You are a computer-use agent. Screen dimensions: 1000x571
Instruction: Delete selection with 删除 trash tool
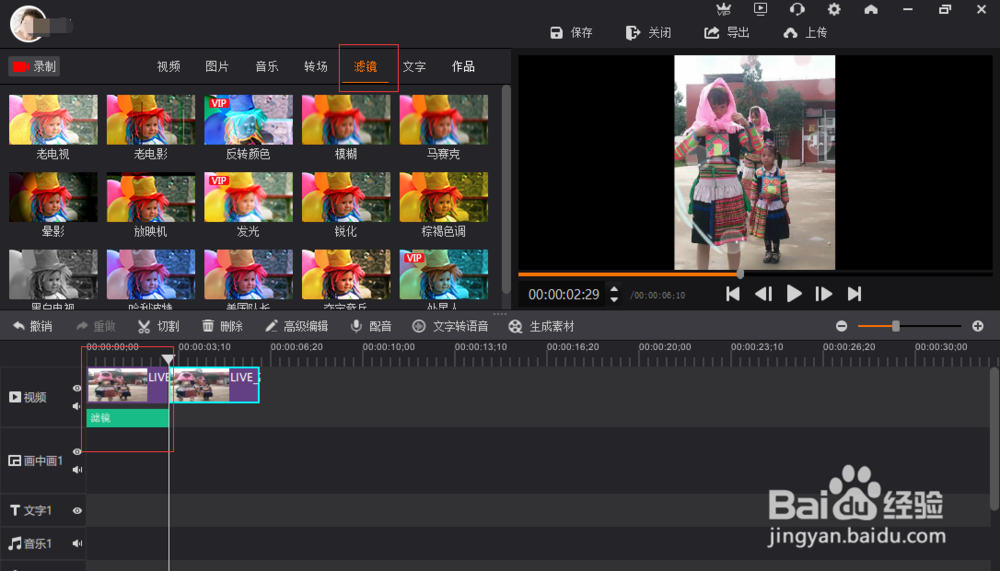(x=222, y=327)
